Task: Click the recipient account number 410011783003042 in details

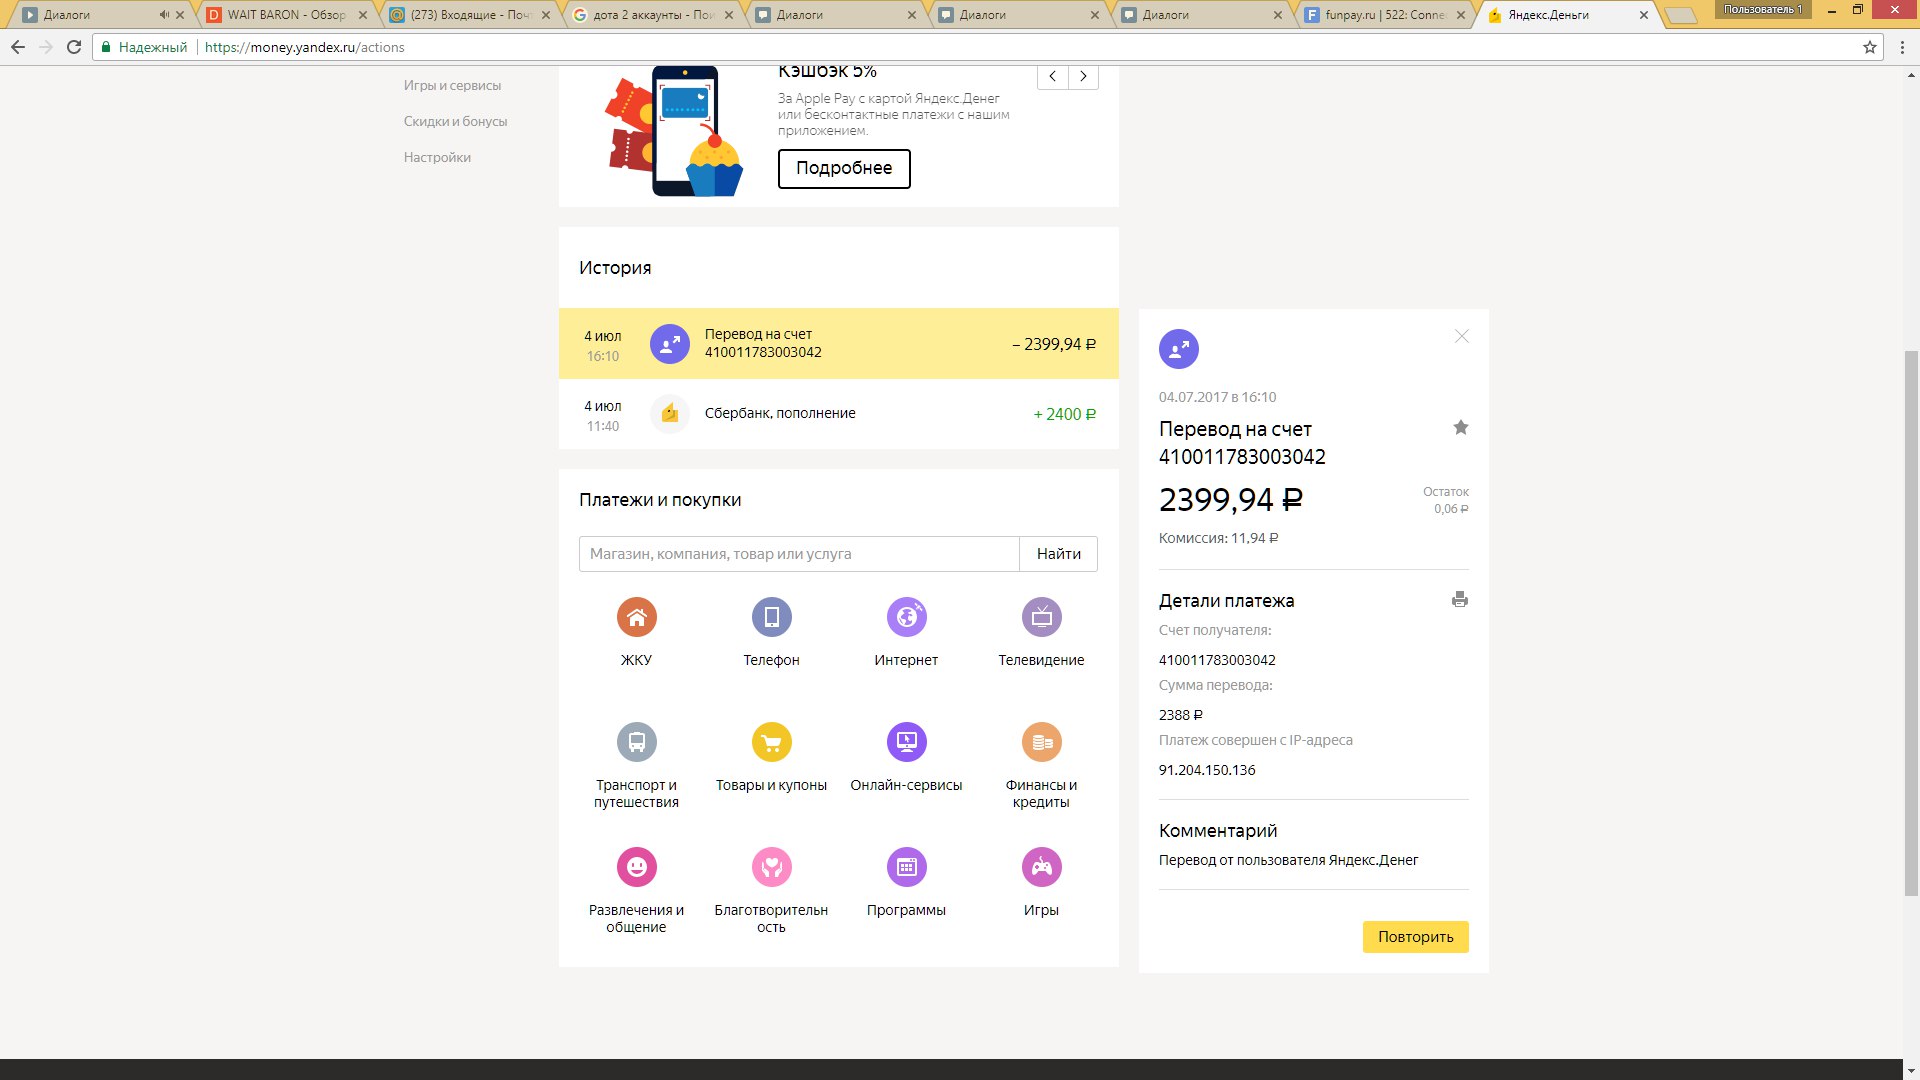Action: [x=1217, y=660]
